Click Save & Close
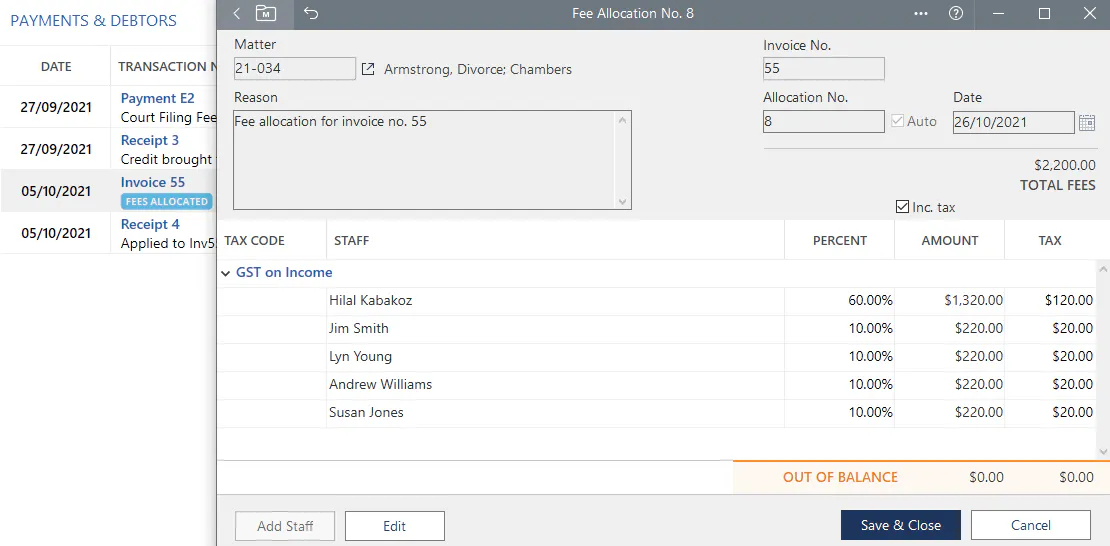Image resolution: width=1110 pixels, height=546 pixels. (900, 525)
